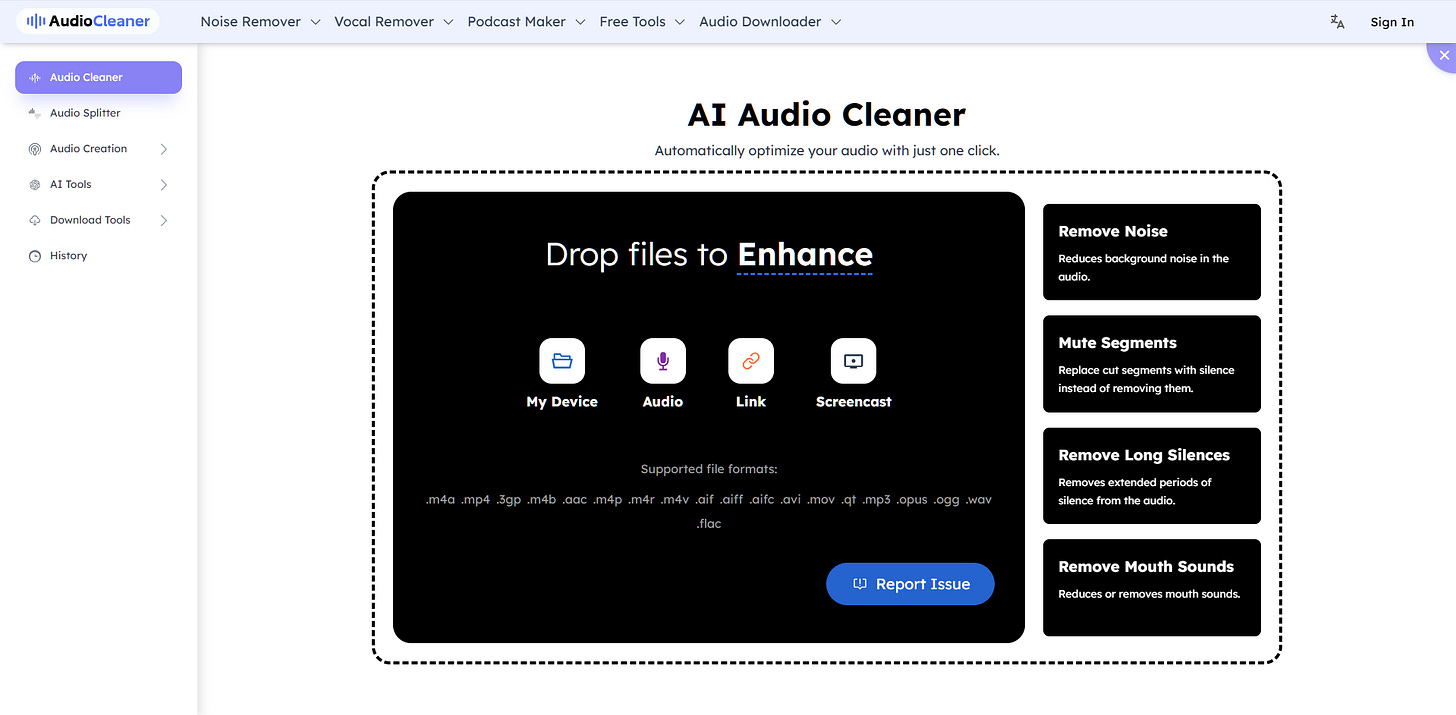Click the Report Issue button
This screenshot has width=1456, height=715.
coord(909,583)
